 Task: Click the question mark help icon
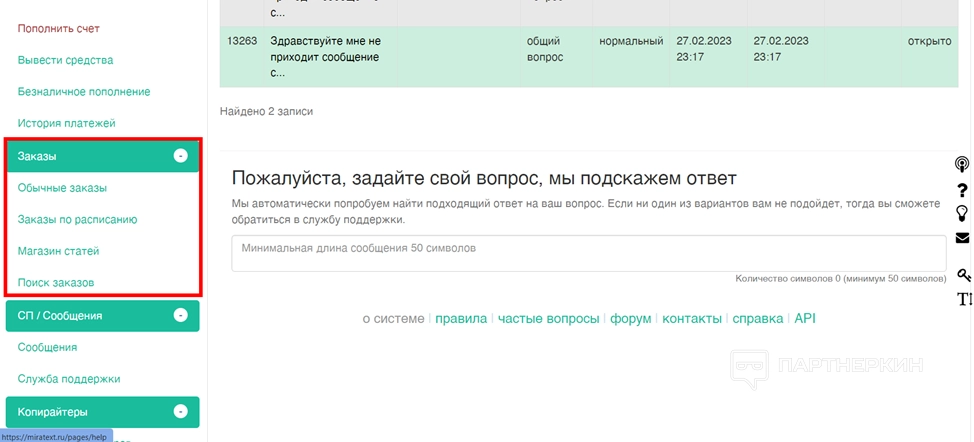pyautogui.click(x=962, y=190)
